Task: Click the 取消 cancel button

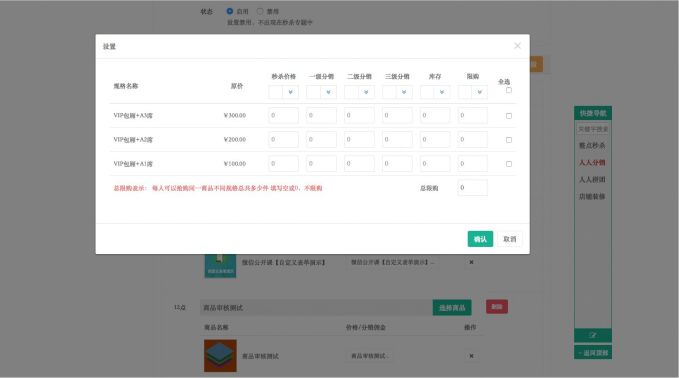Action: pyautogui.click(x=510, y=239)
